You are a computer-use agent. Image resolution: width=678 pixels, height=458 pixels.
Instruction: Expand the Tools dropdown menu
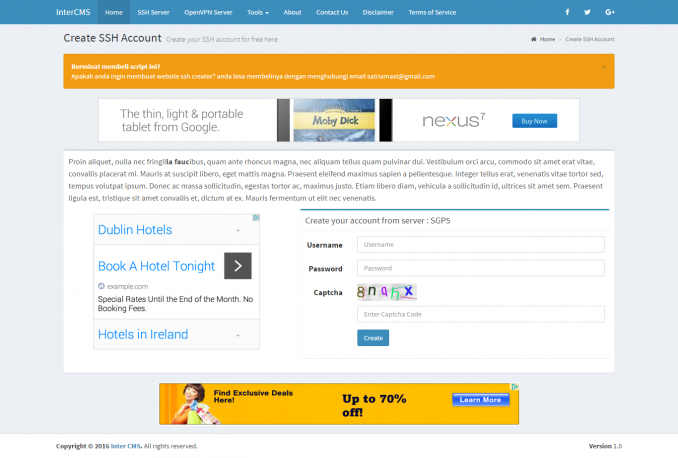(x=257, y=12)
